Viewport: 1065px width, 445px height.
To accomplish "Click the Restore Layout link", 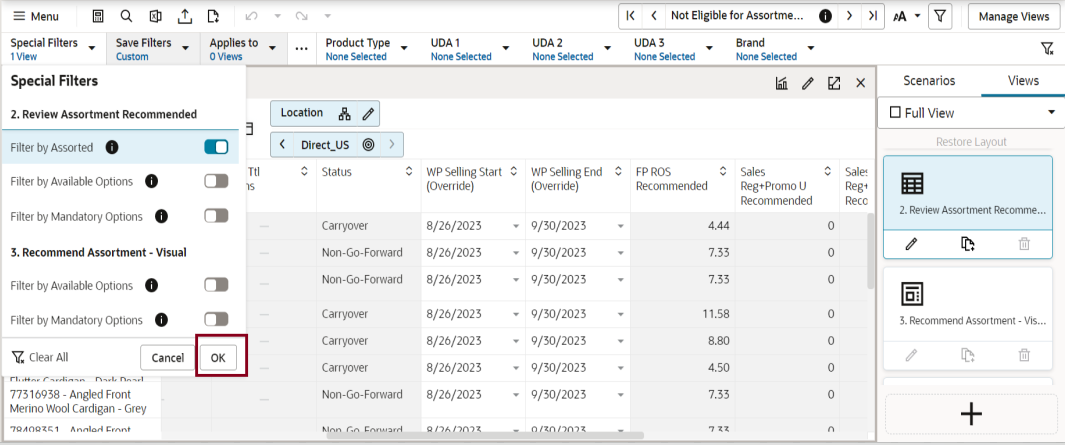I will [x=971, y=142].
